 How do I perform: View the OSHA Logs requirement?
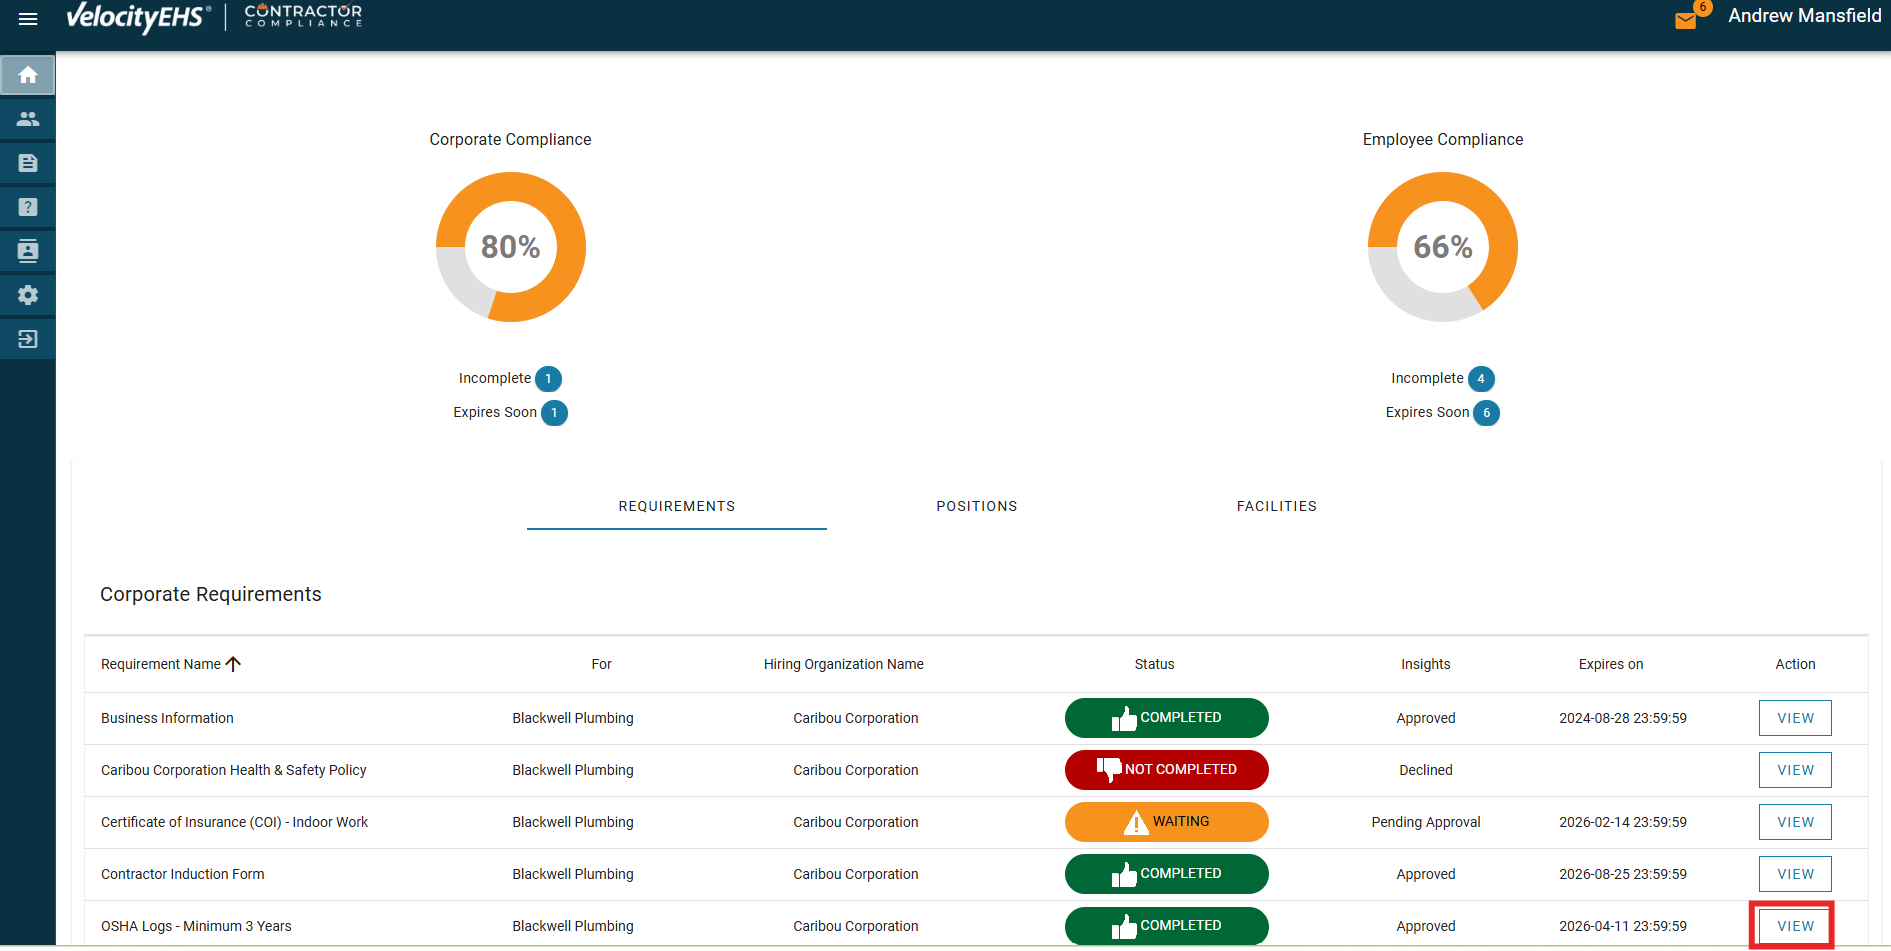click(x=1794, y=926)
